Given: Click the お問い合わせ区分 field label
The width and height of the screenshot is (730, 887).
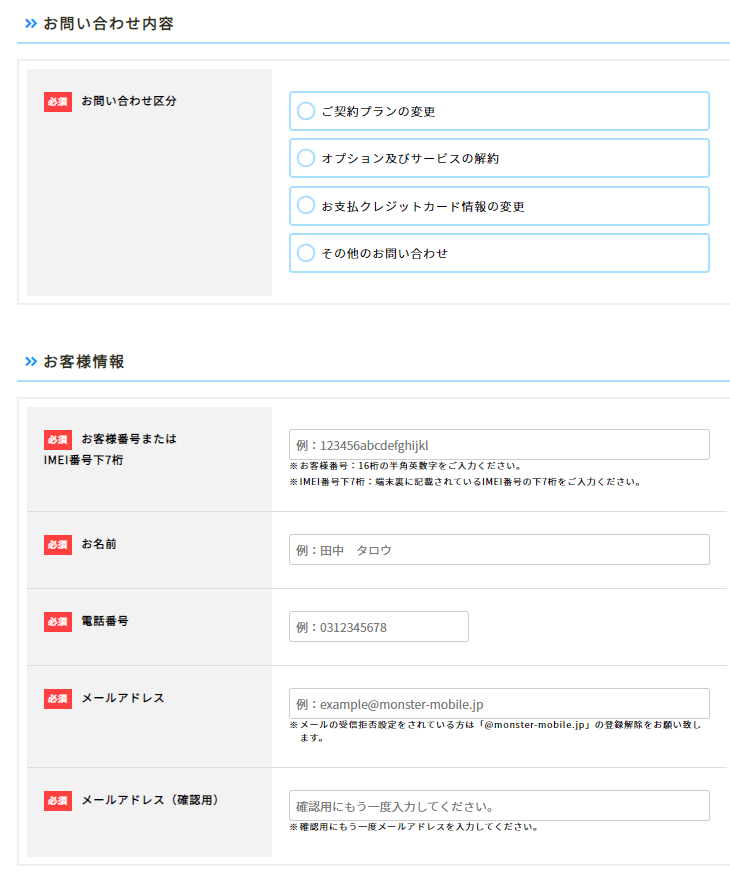Looking at the screenshot, I should 129,101.
